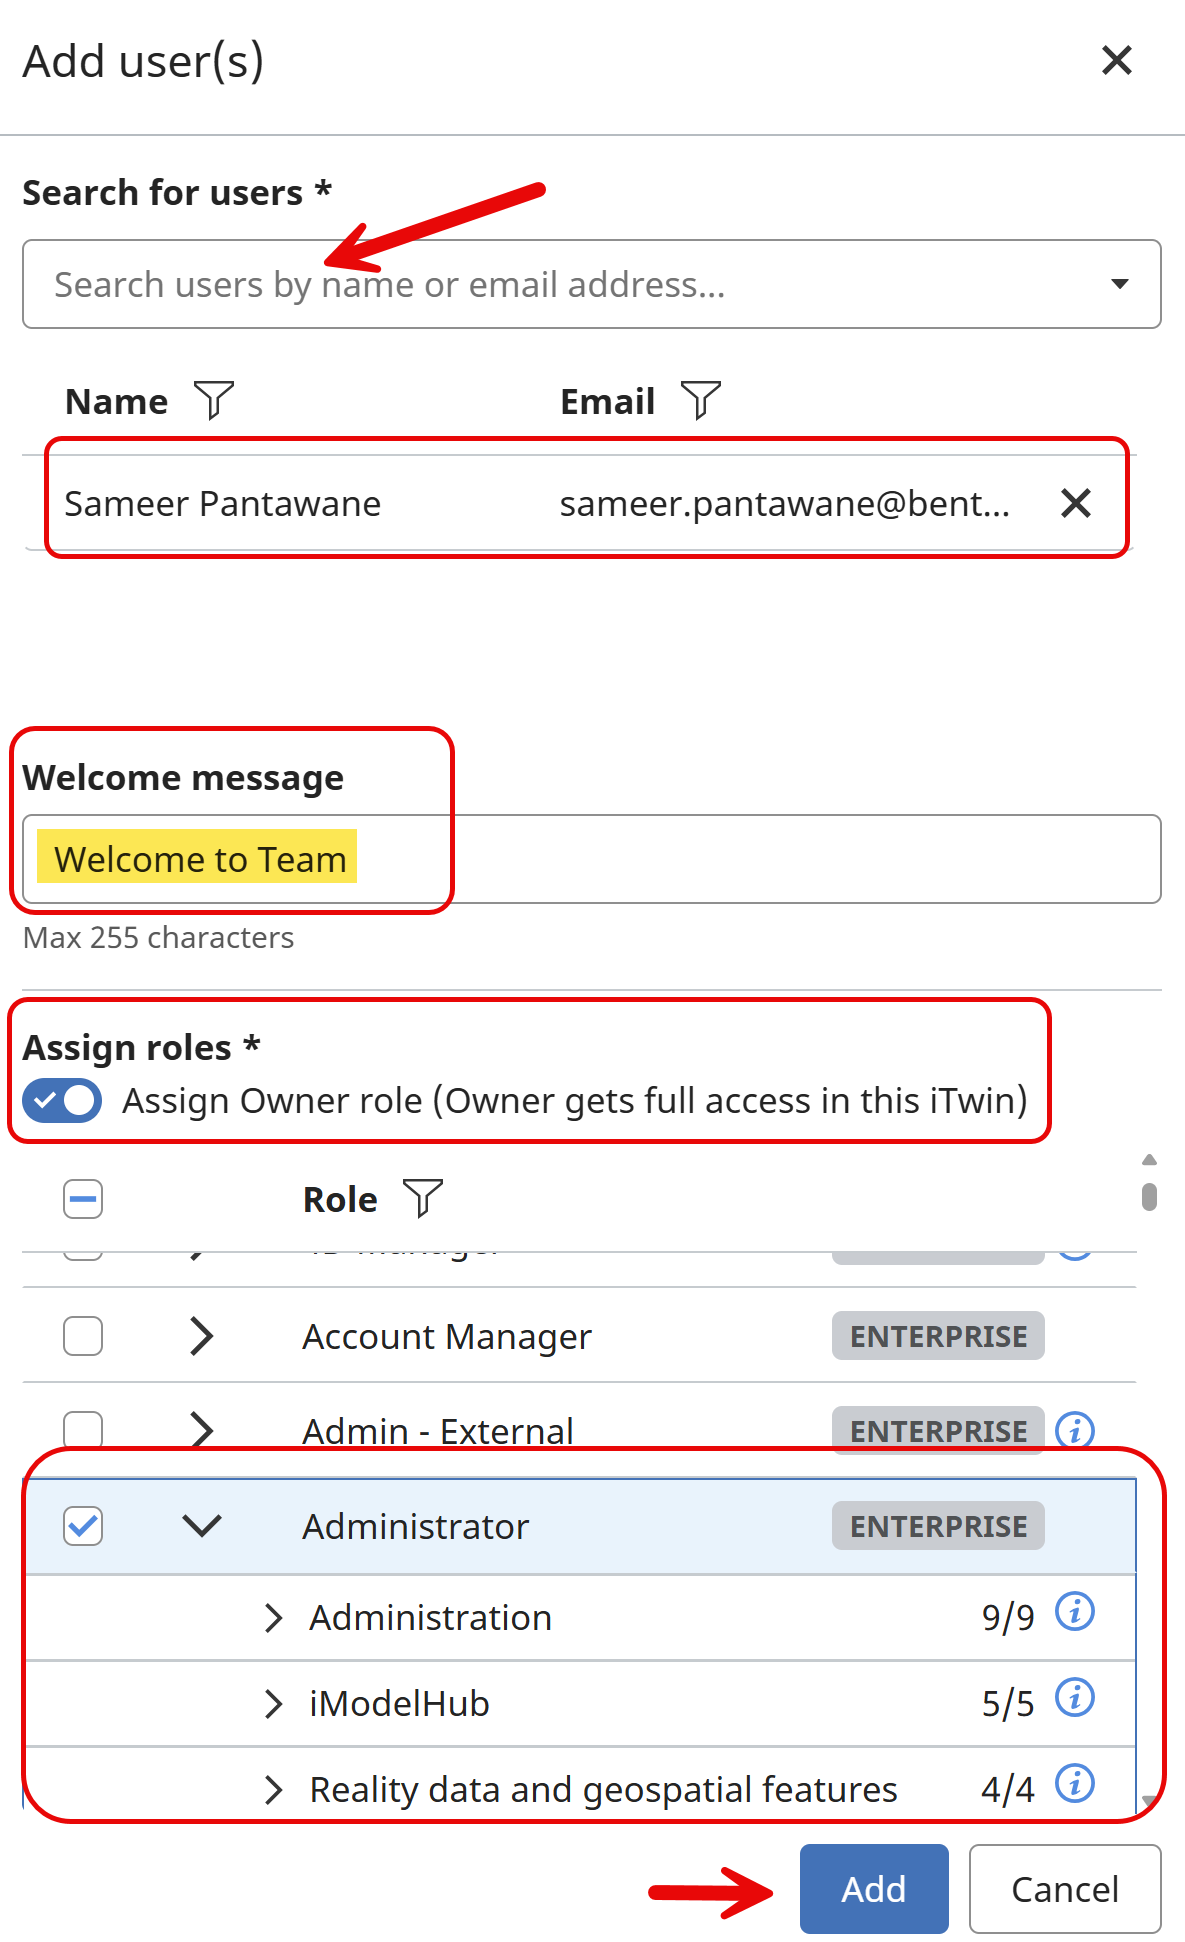Click the Role column filter icon
Viewport: 1185px width, 1942px height.
pos(422,1198)
